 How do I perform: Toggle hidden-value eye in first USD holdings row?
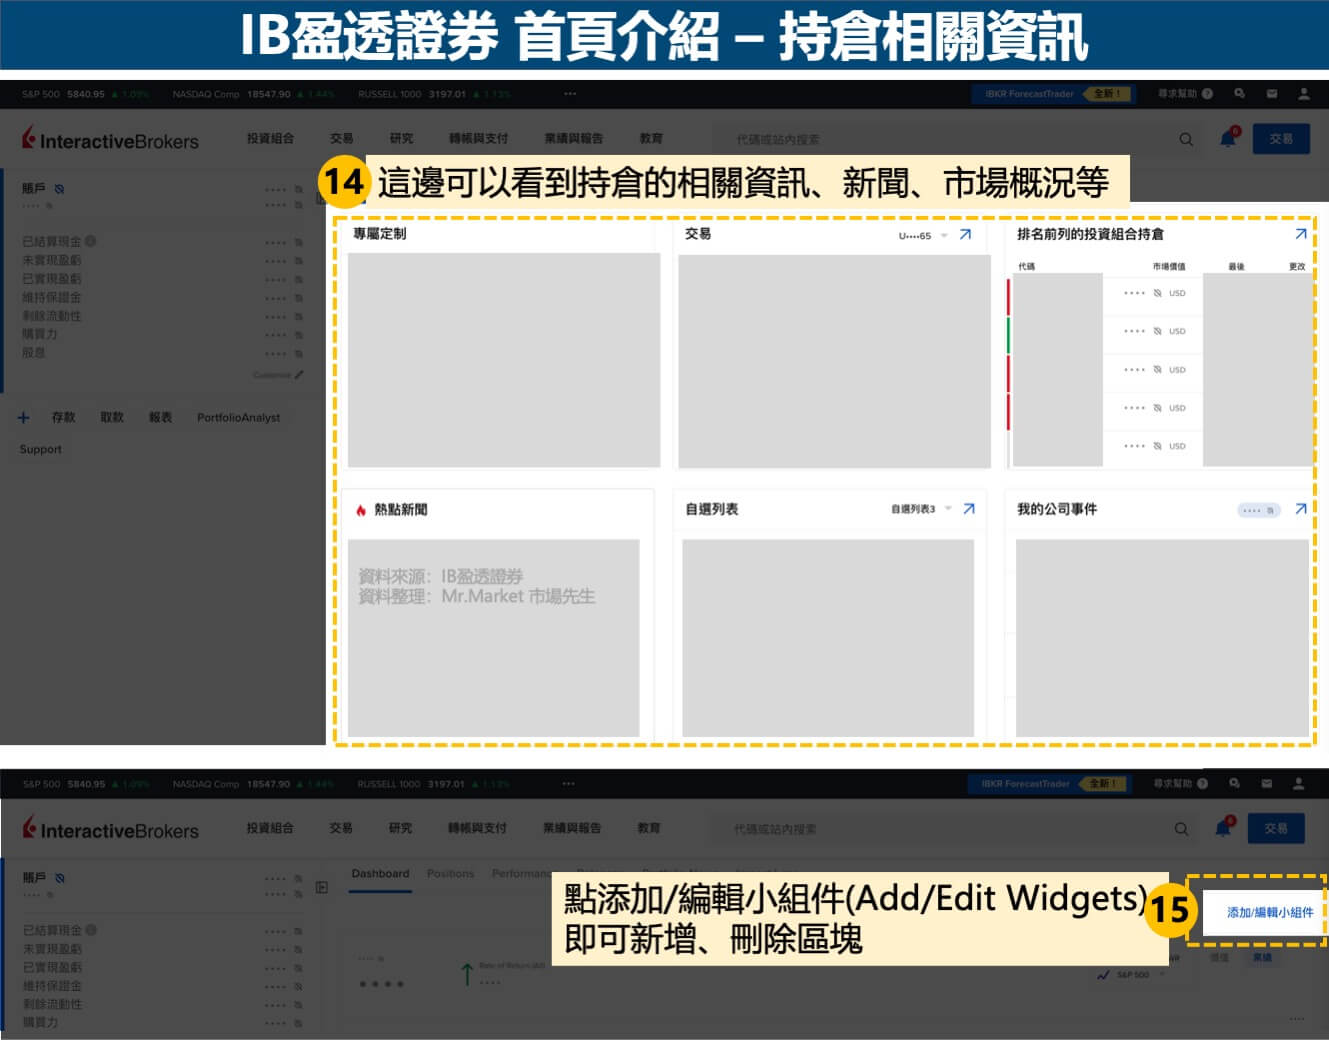pos(1157,293)
